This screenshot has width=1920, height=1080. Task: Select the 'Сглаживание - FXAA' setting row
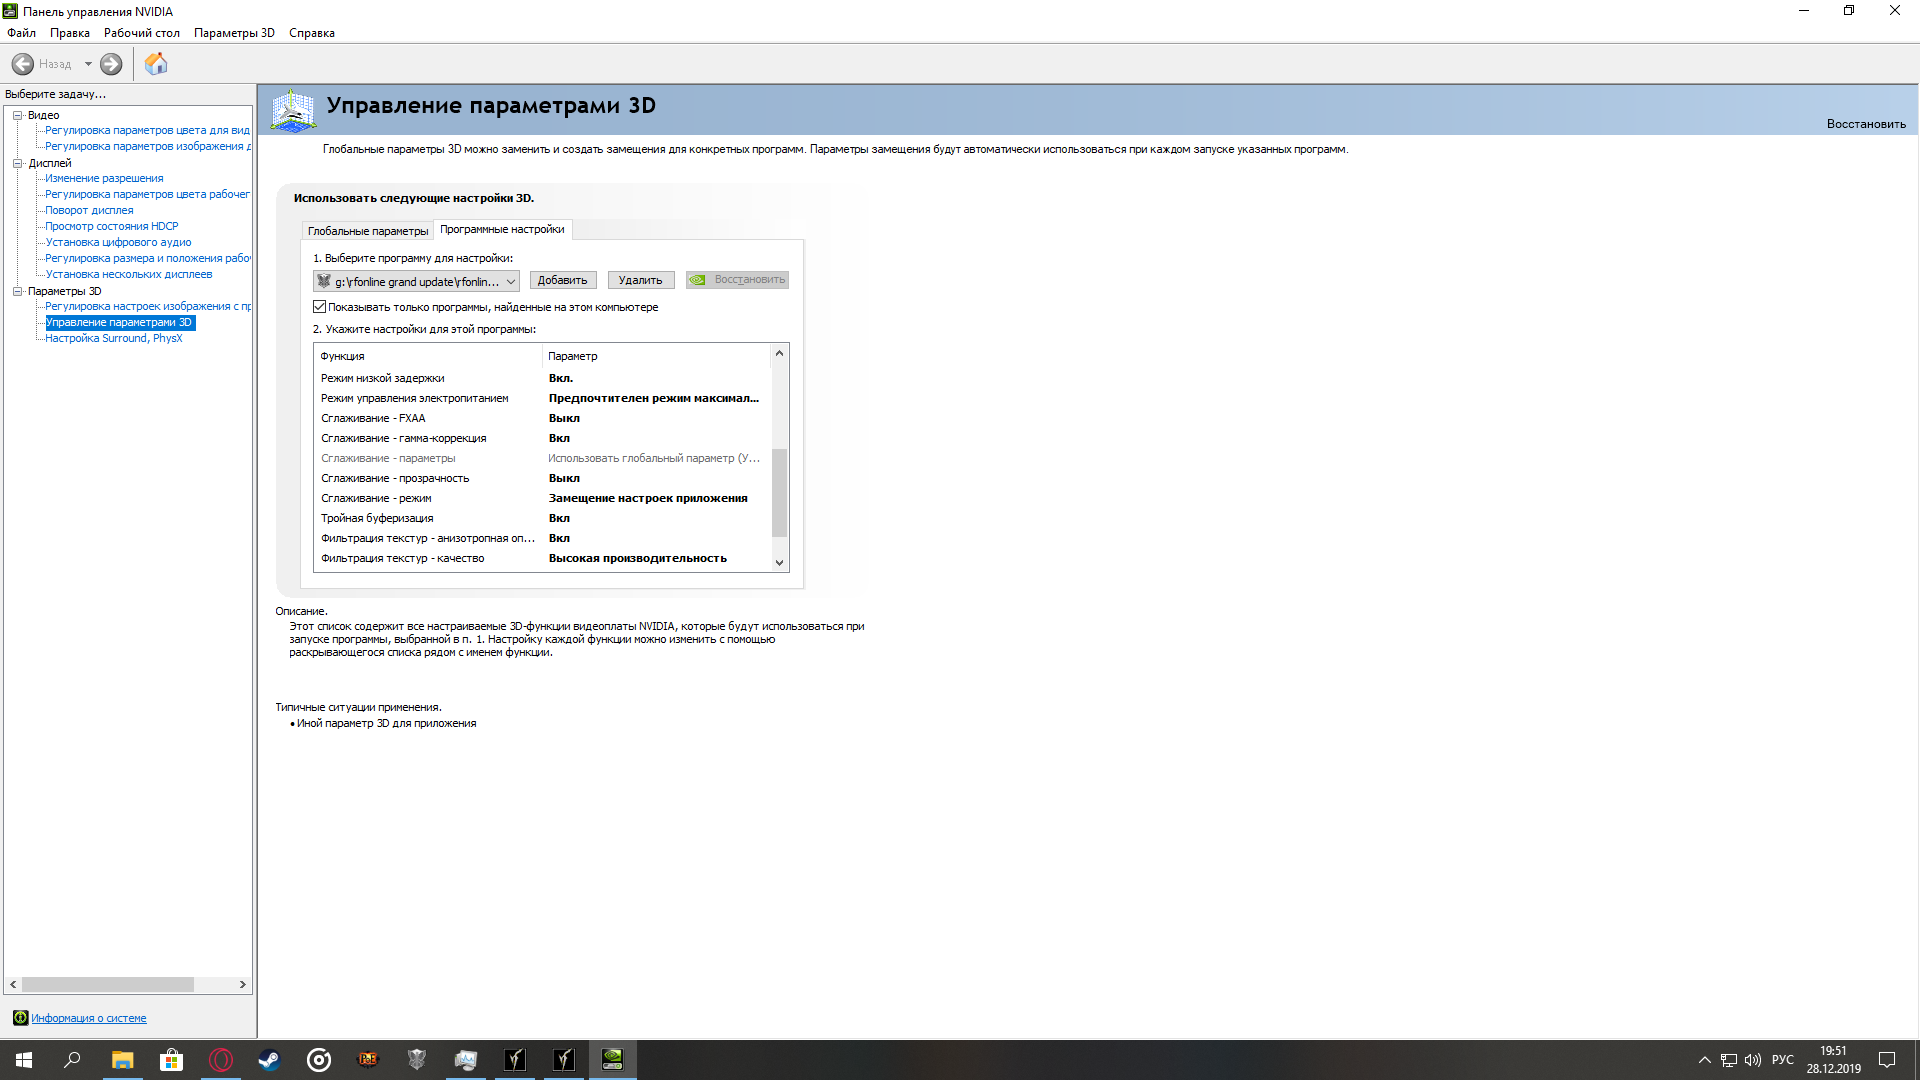[543, 418]
